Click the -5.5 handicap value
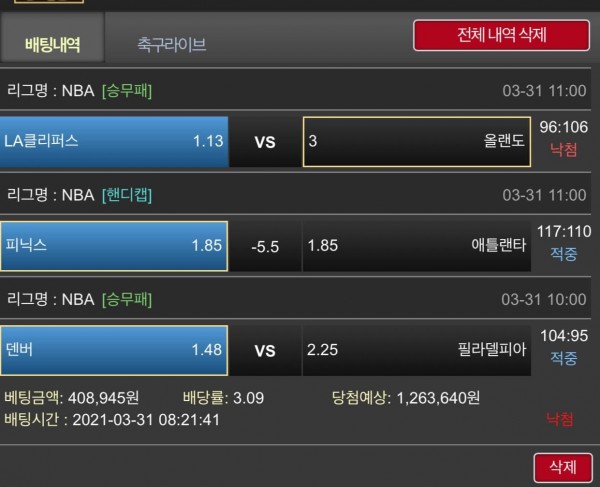 tap(265, 247)
